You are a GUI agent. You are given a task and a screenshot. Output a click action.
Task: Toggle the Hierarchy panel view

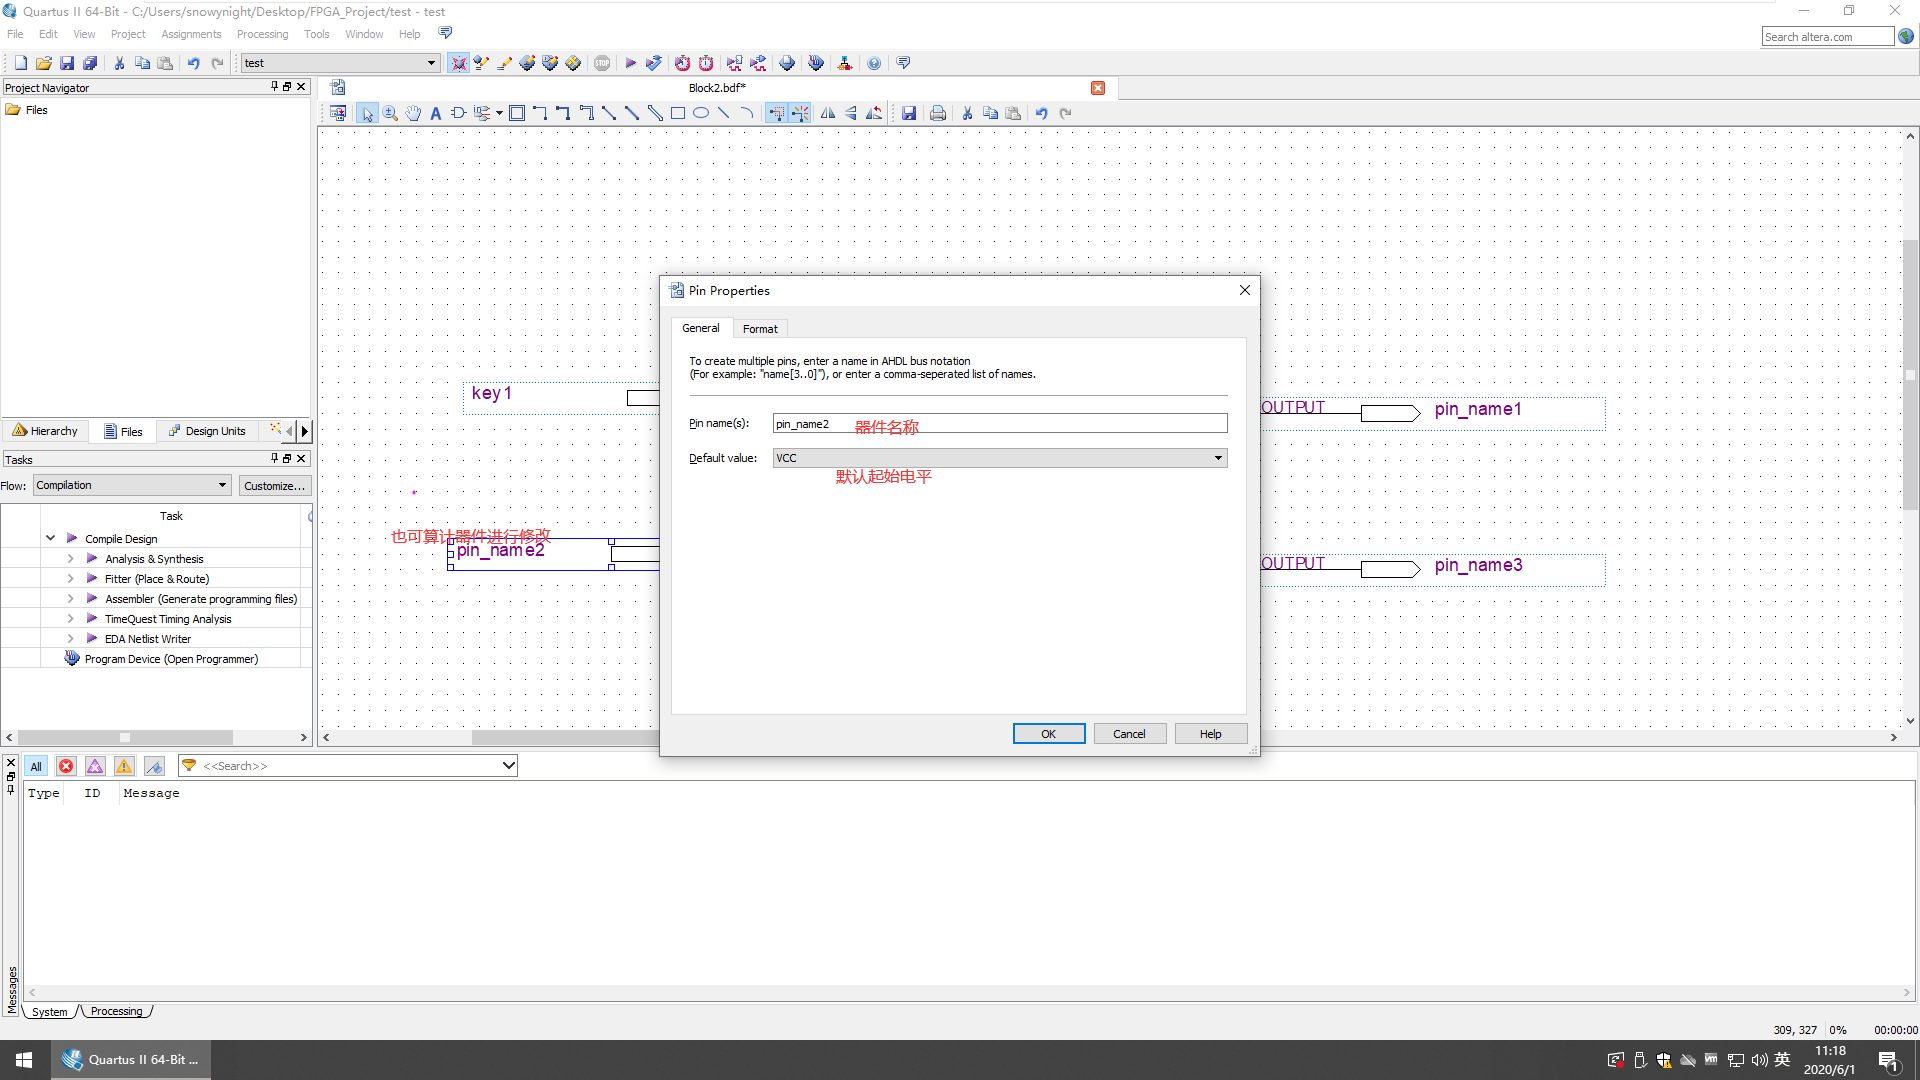coord(44,430)
